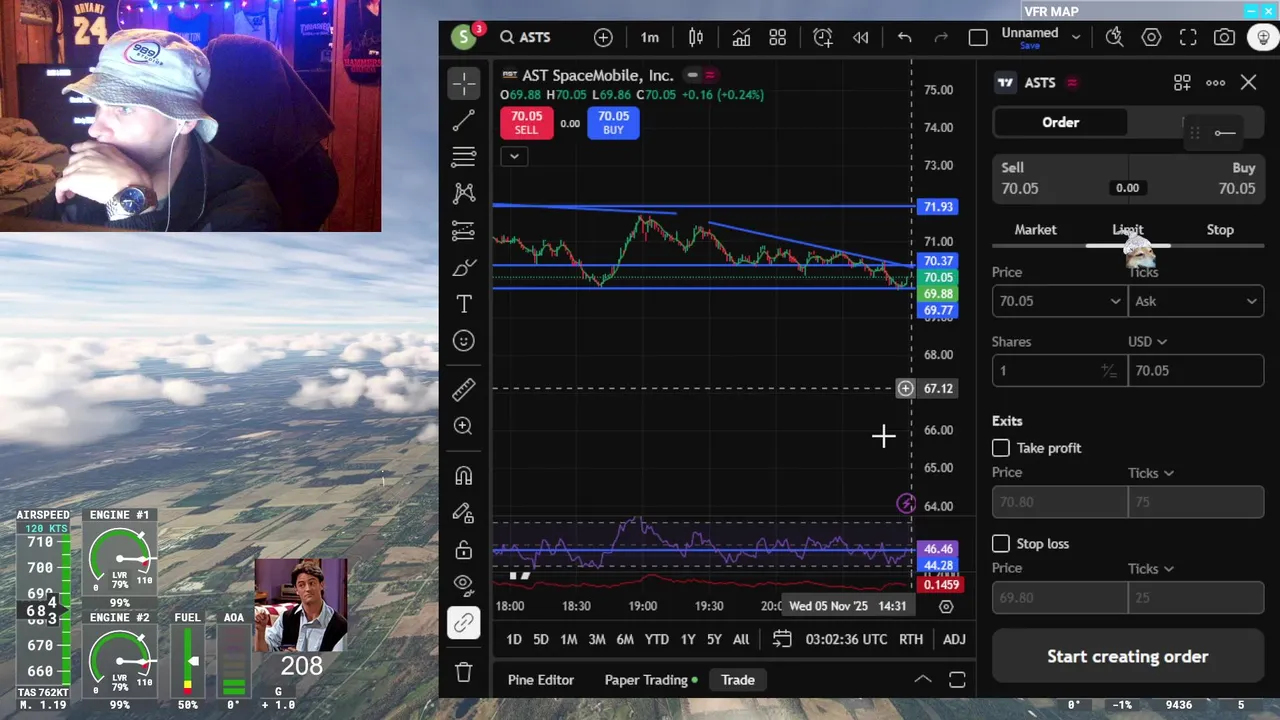Click the blue 70.05 BUY button on chart

(613, 123)
